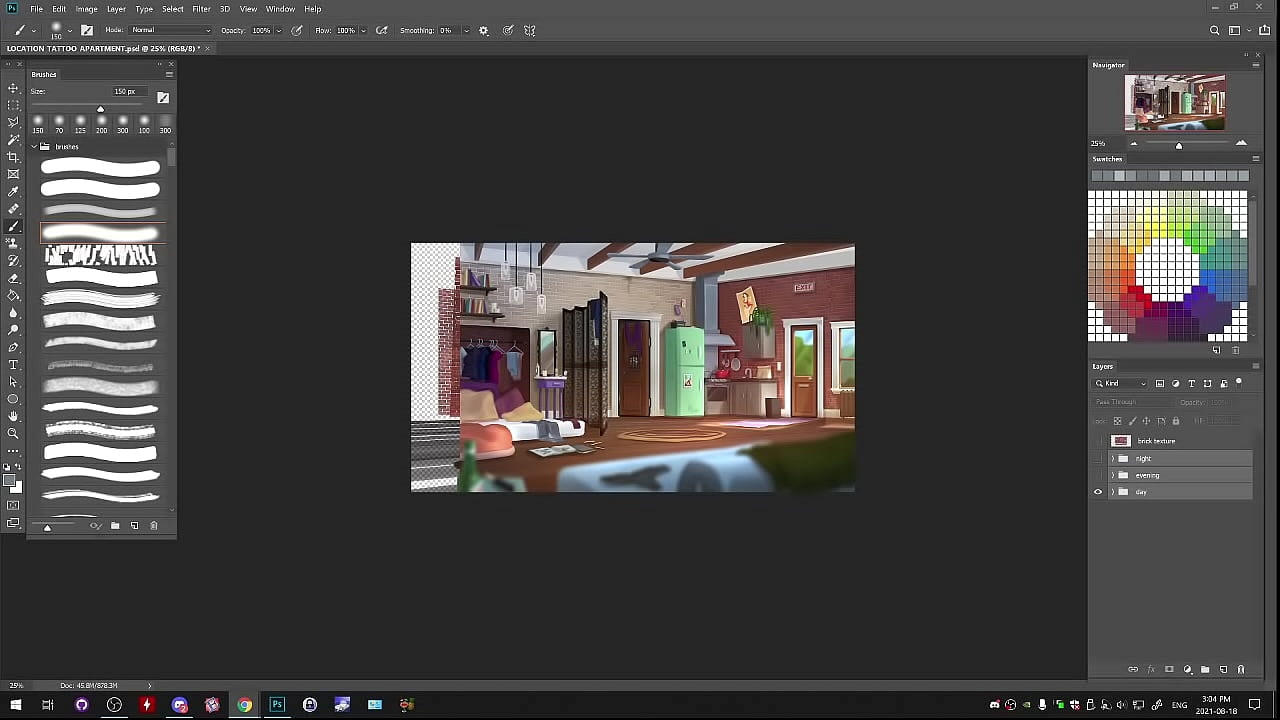Open smoothing options gear icon
Viewport: 1280px width, 720px height.
[484, 30]
